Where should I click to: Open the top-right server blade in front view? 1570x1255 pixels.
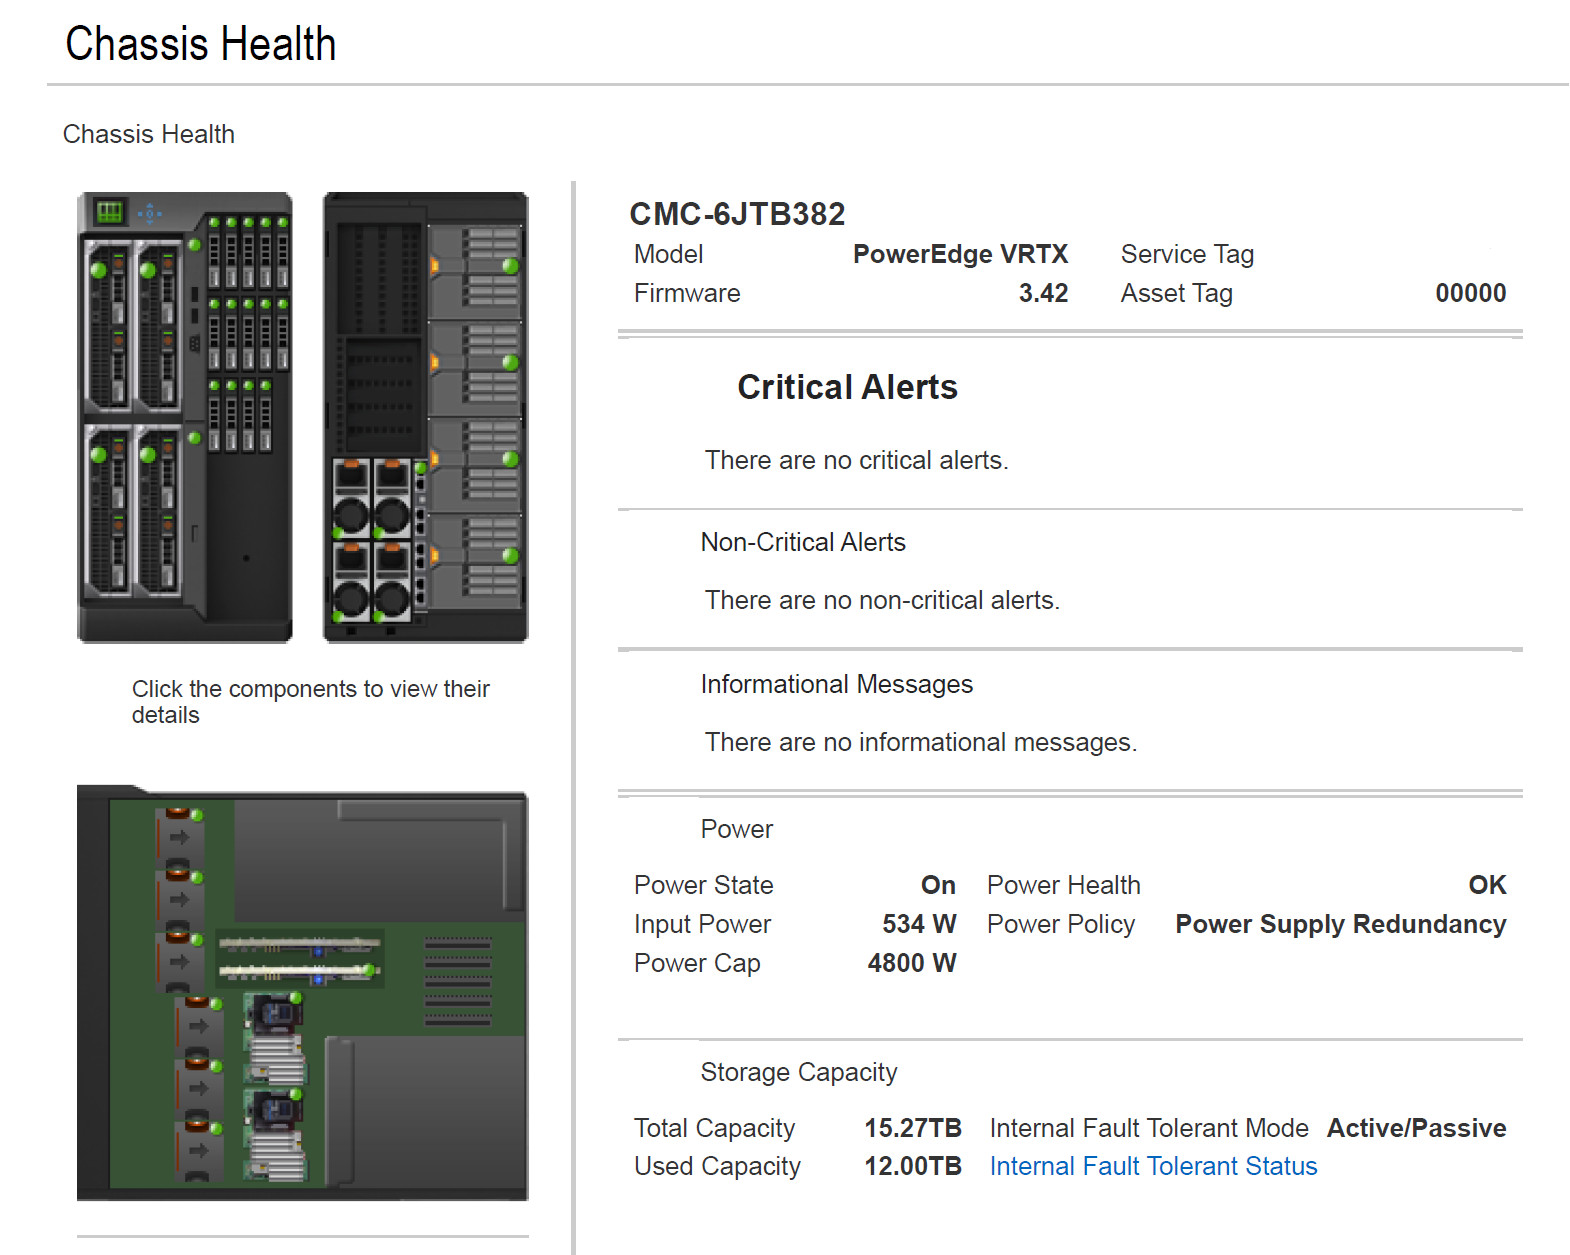click(158, 326)
